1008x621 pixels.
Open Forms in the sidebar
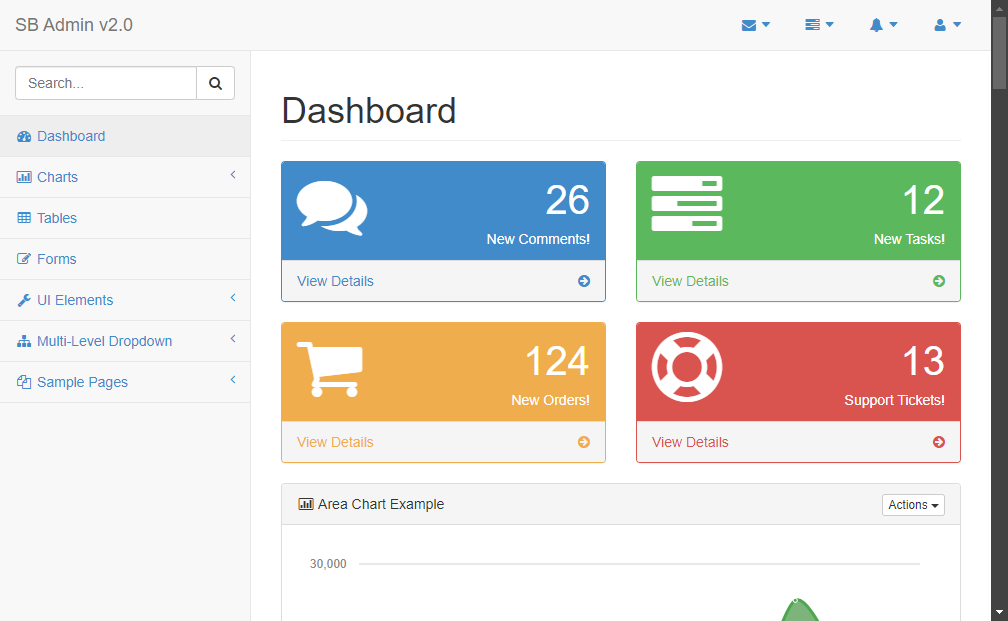tap(125, 259)
